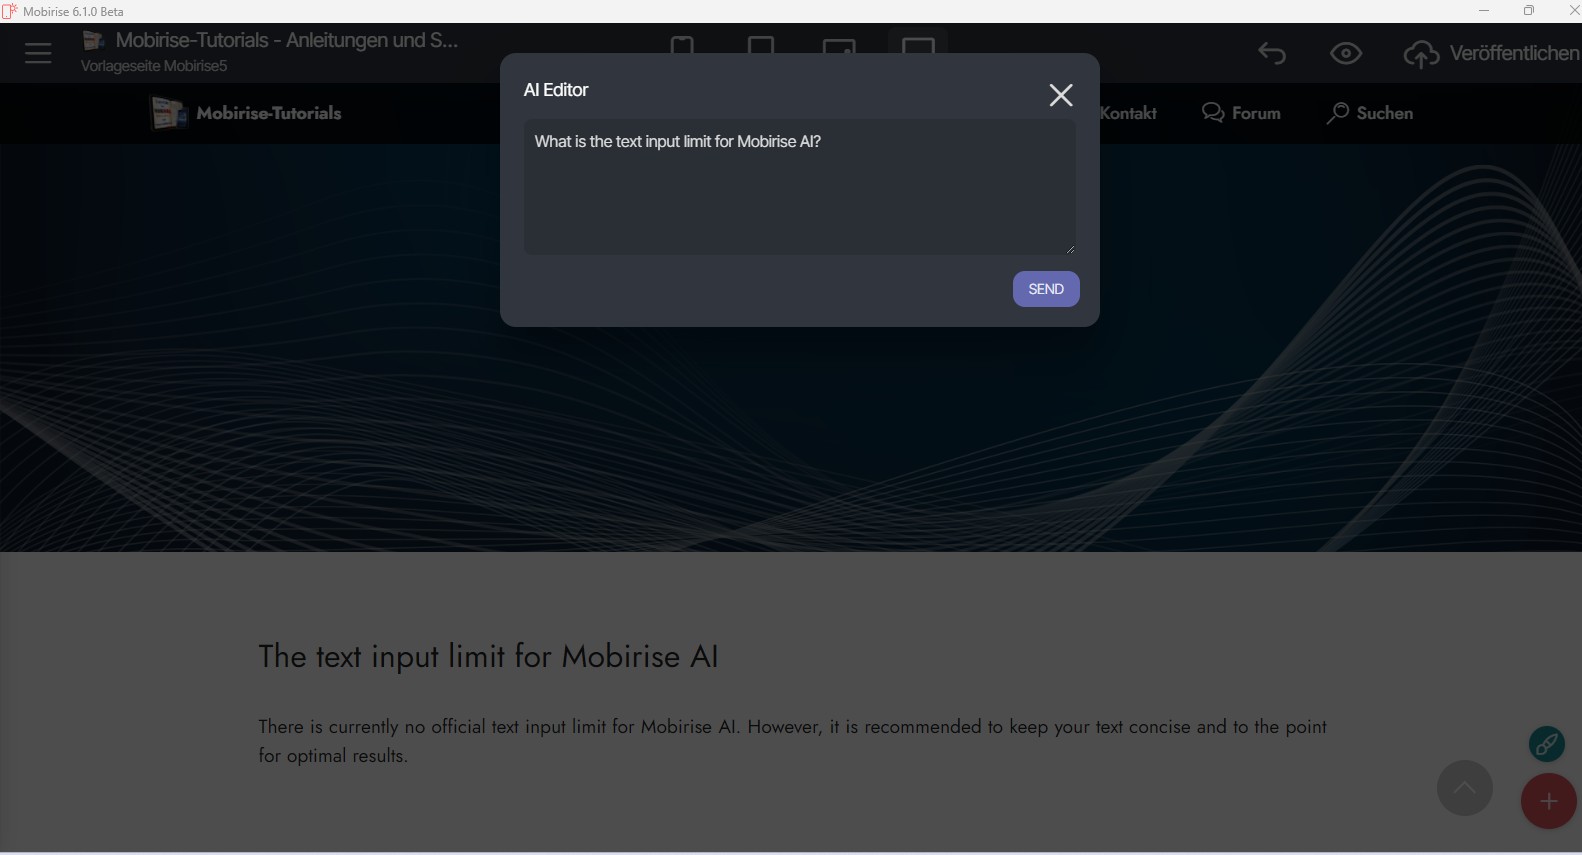Open preview with the eye icon
This screenshot has width=1582, height=855.
tap(1346, 53)
